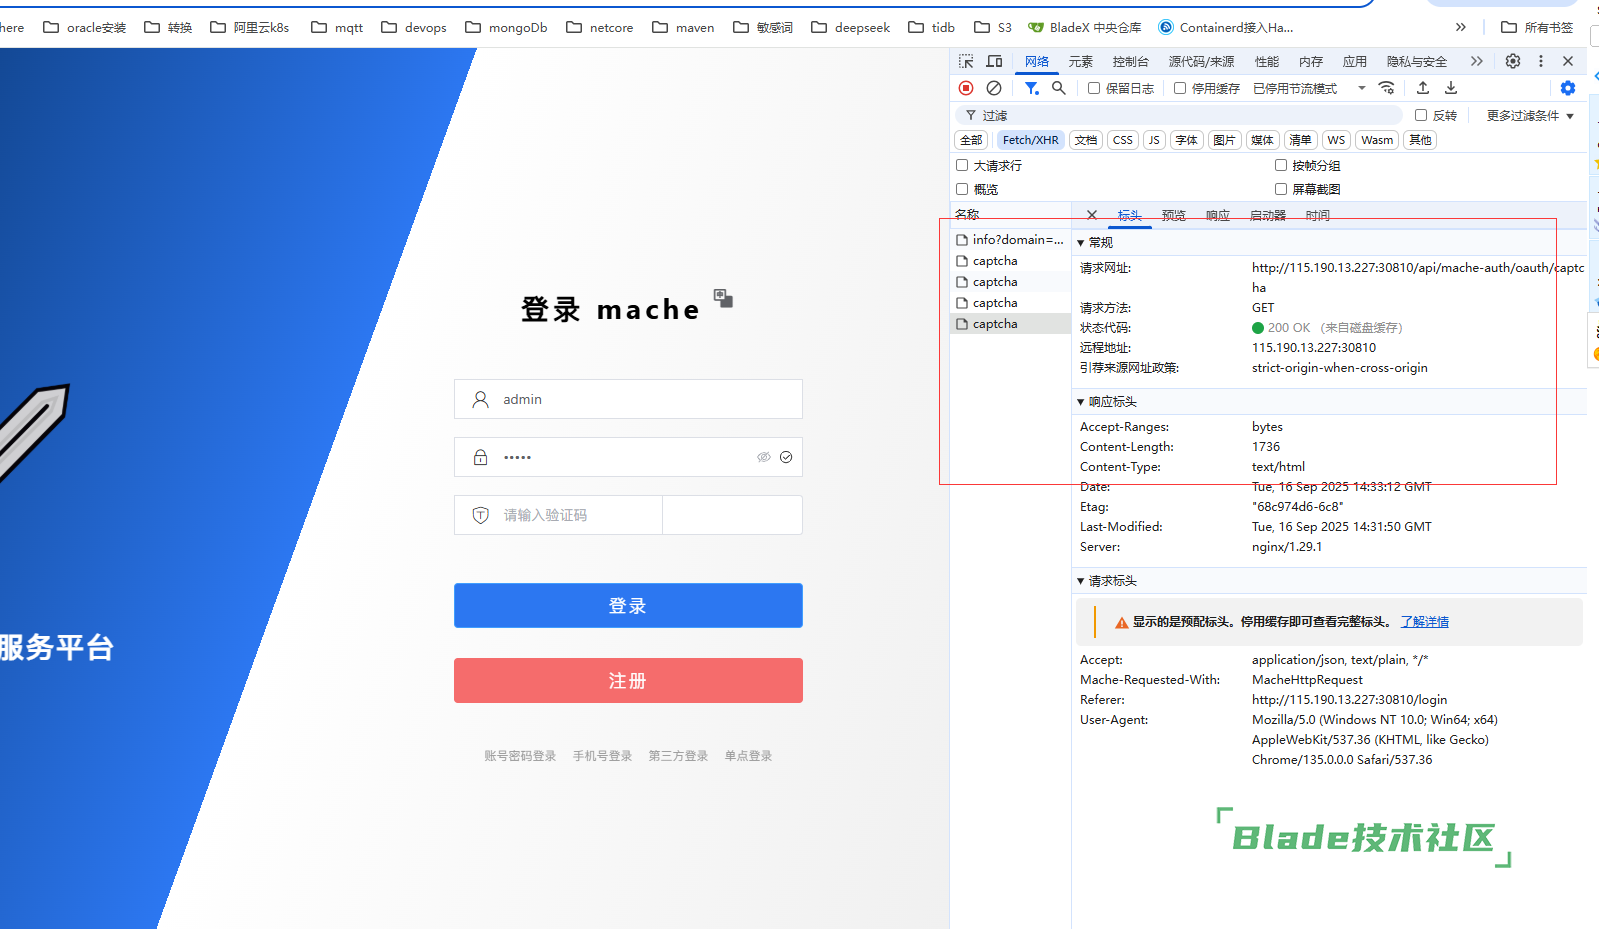The width and height of the screenshot is (1599, 929).
Task: Click the username field with admin
Action: (x=628, y=399)
